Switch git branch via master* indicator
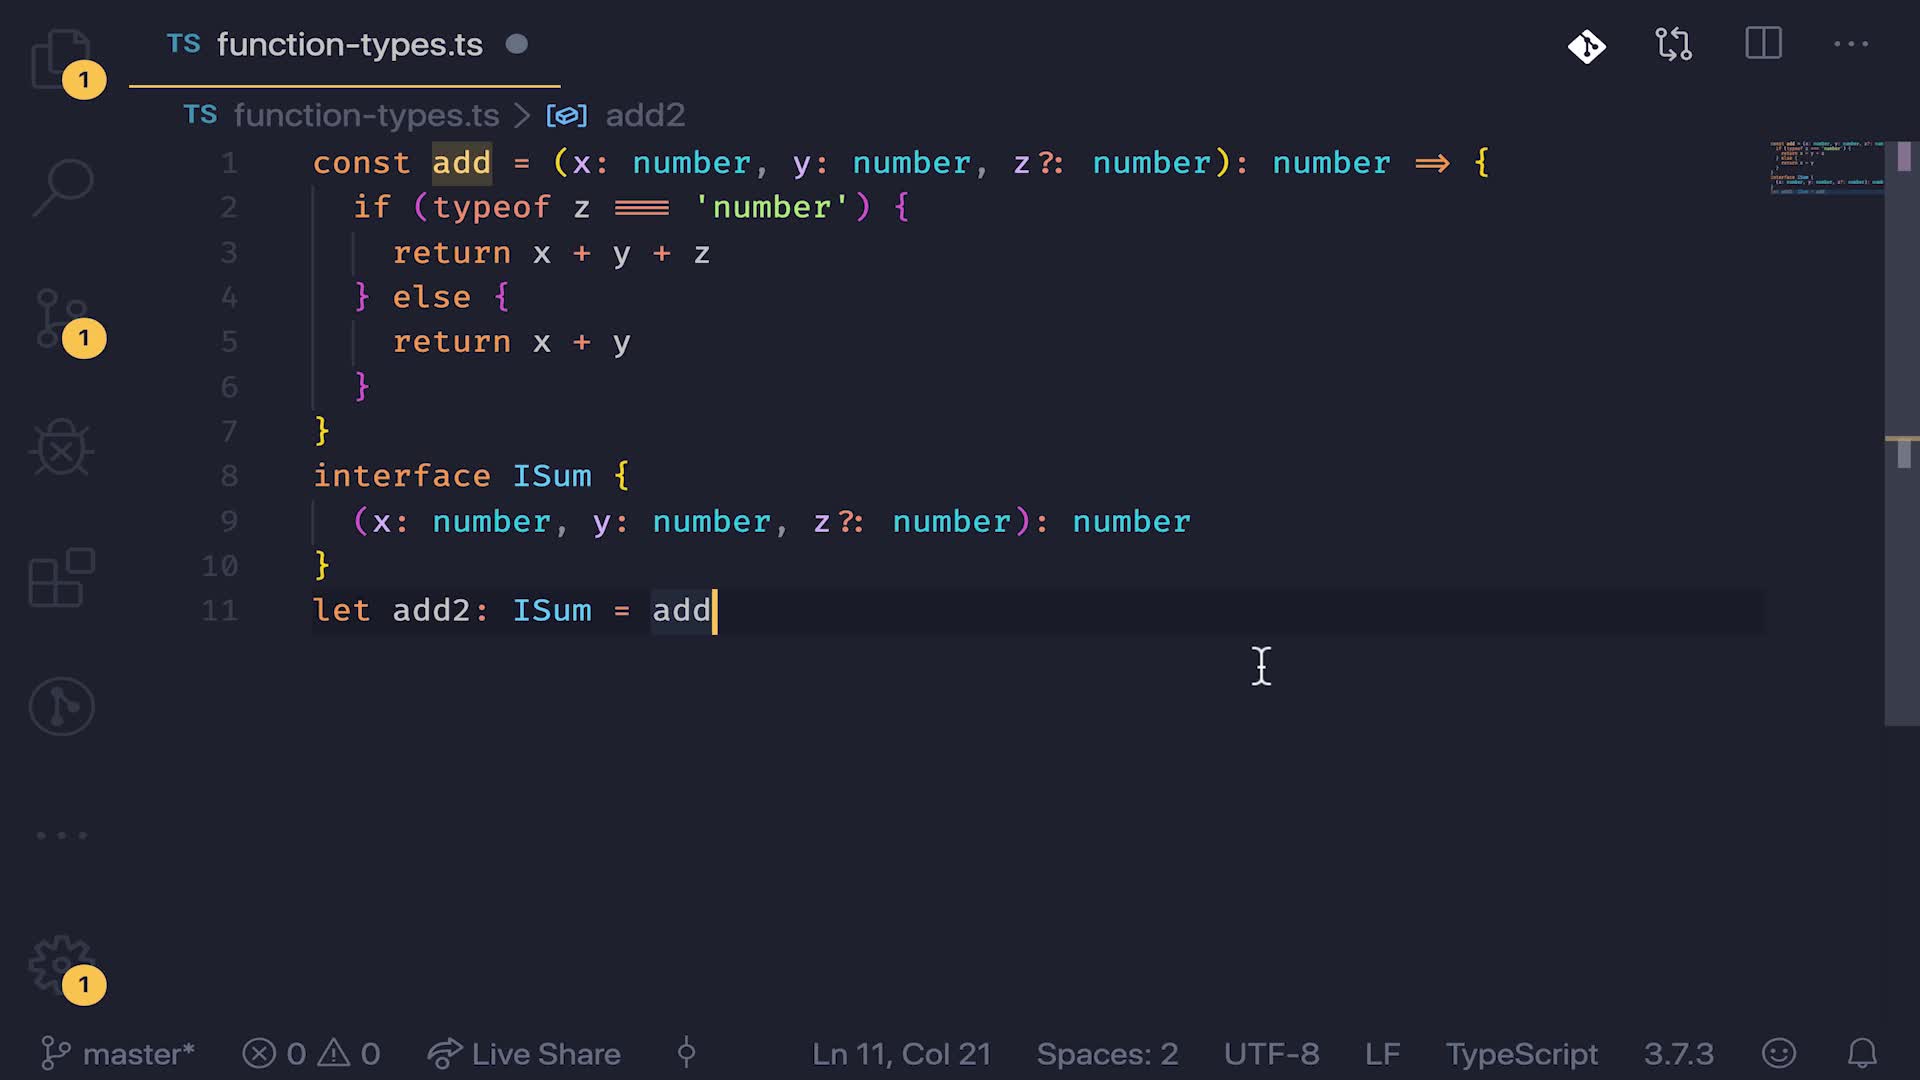Screen dimensions: 1920x1080 click(x=118, y=1053)
